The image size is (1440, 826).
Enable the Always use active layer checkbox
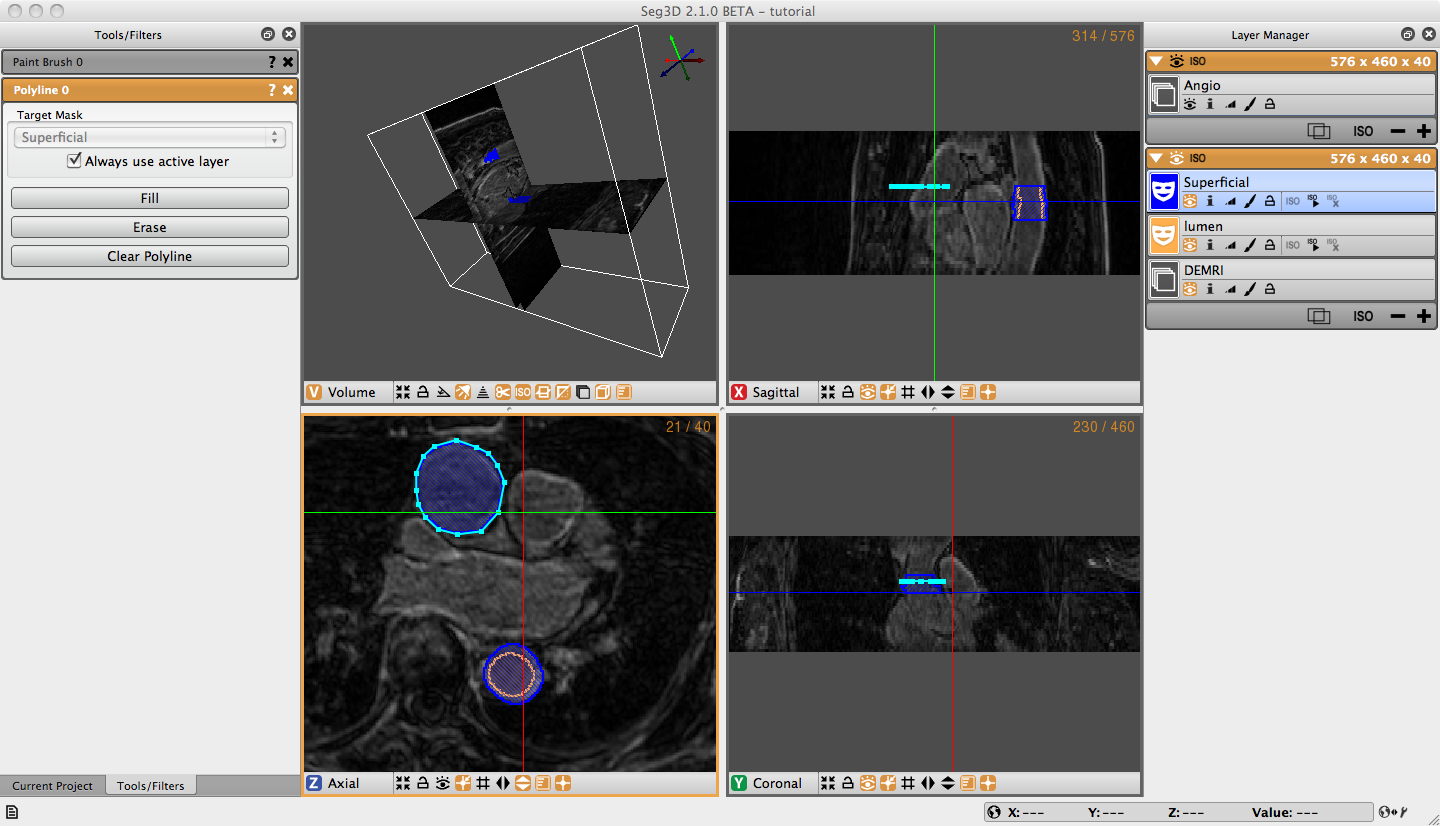pos(74,160)
